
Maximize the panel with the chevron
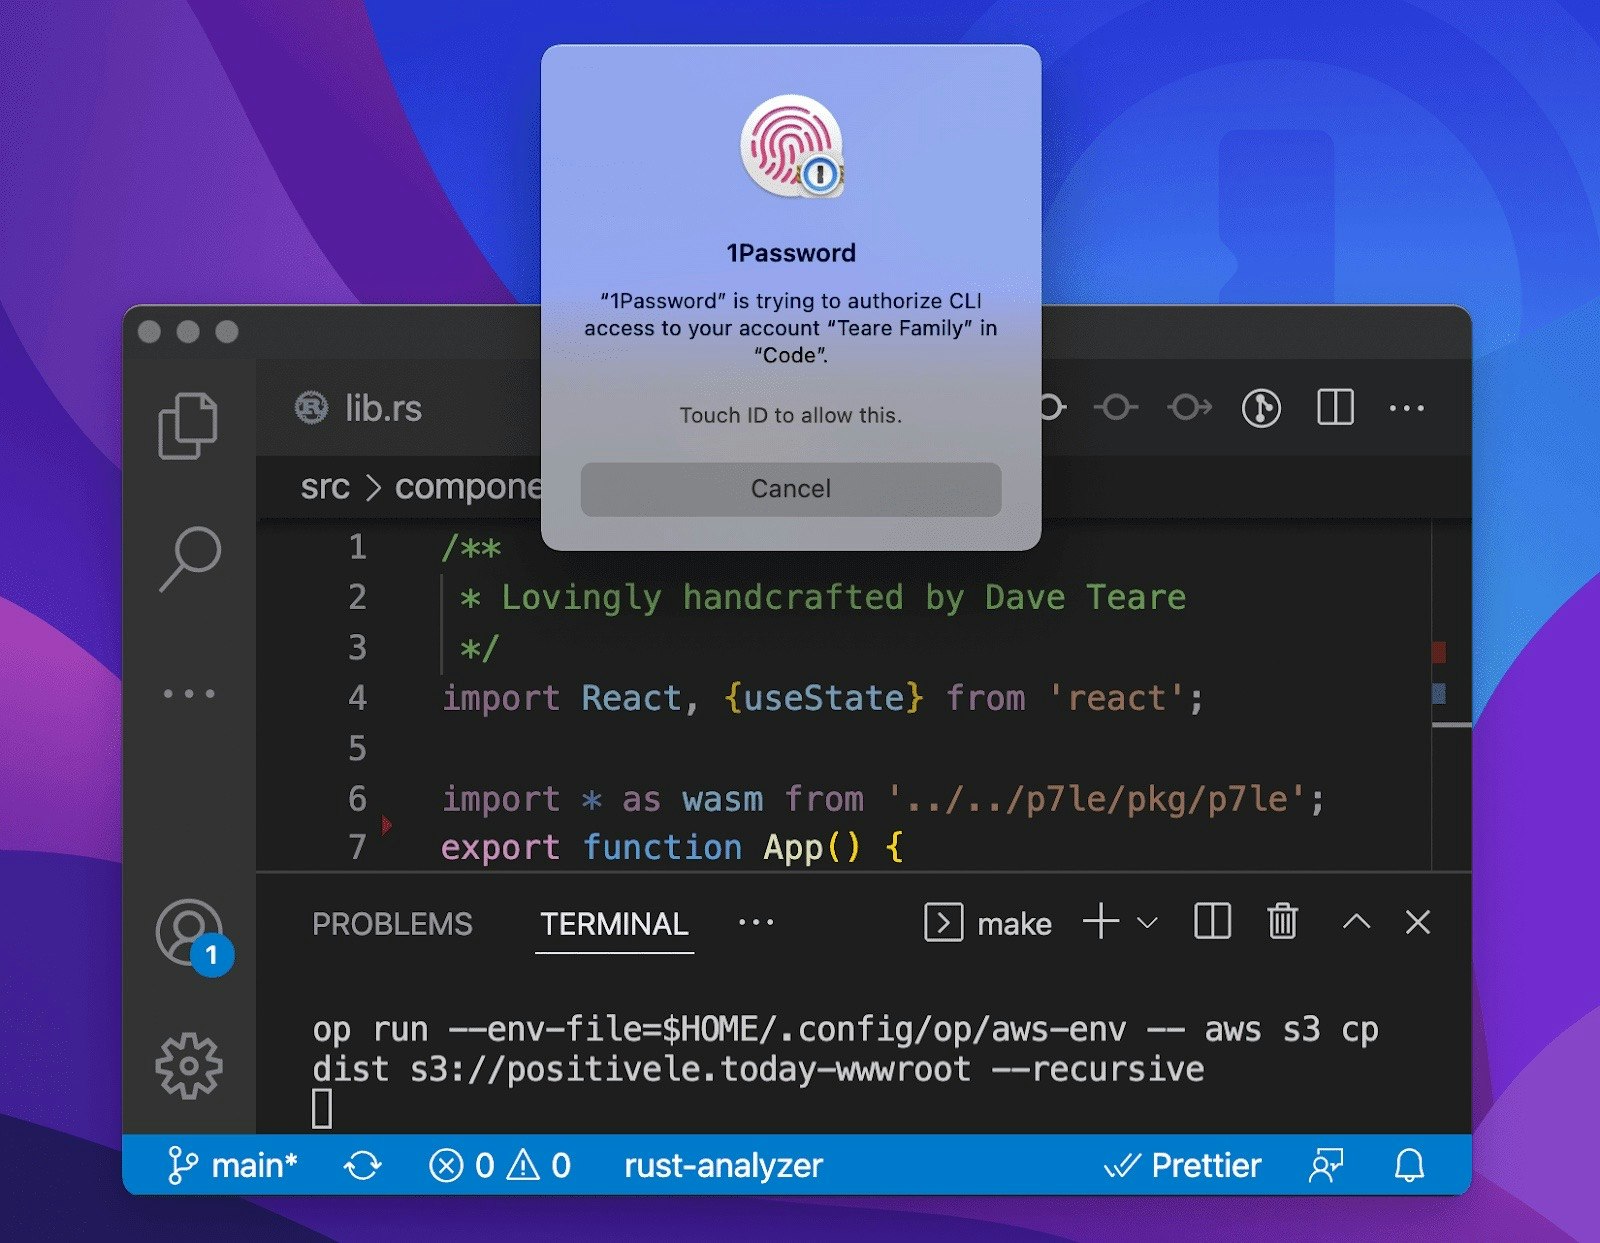point(1355,923)
